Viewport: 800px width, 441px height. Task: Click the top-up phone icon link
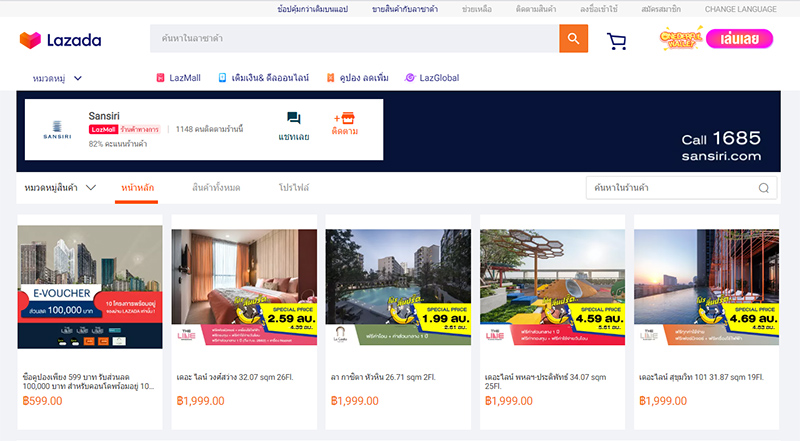(x=222, y=78)
